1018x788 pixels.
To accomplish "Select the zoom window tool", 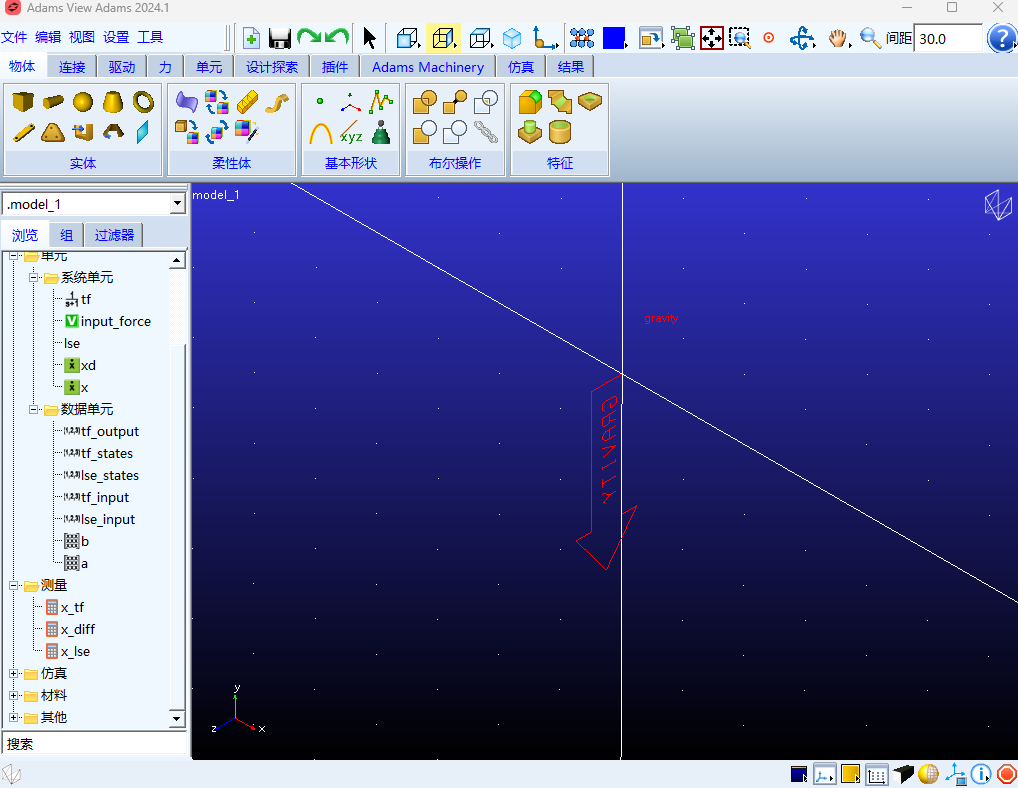I will (739, 38).
